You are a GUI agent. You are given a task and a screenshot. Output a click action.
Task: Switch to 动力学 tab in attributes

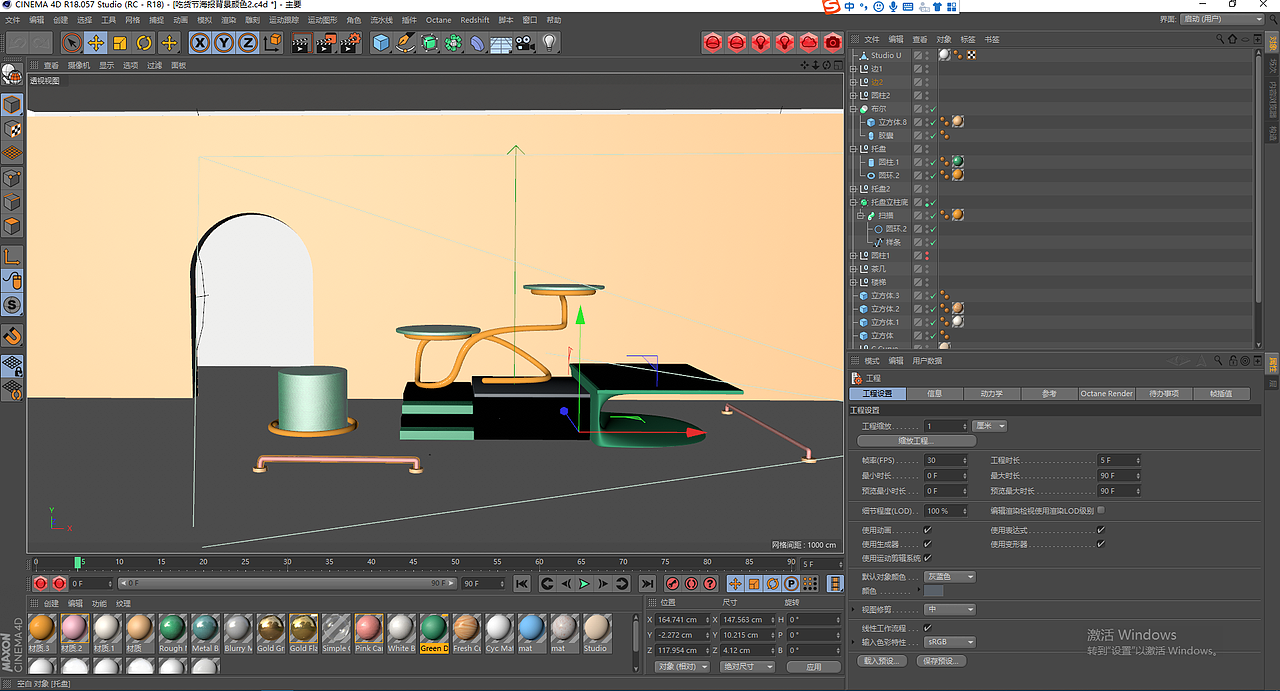(x=991, y=394)
